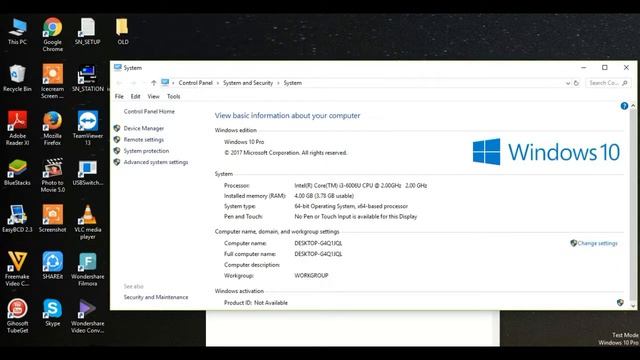The image size is (640, 360).
Task: Select the Gihosoft TubeGet icon
Action: click(17, 316)
